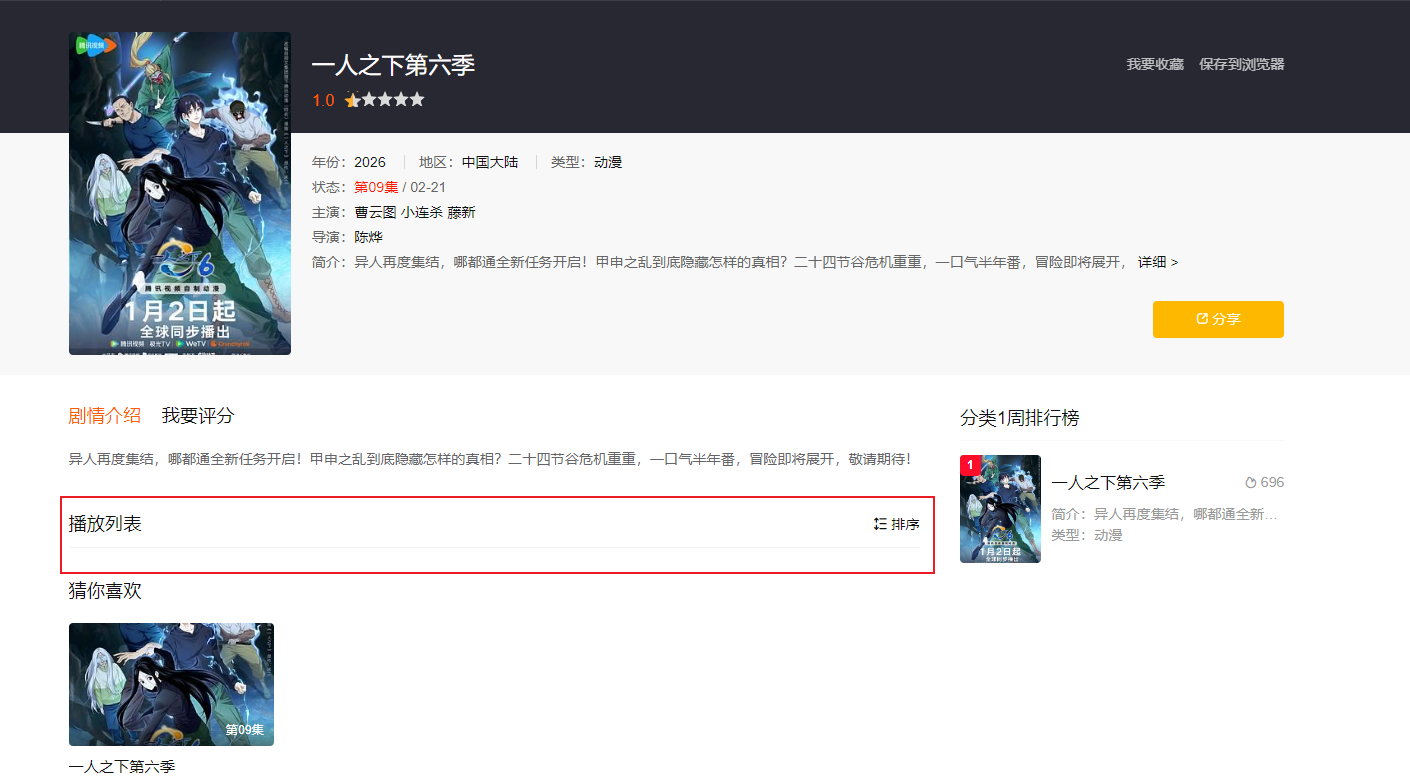
Task: Click actor 小连杀
Action: (422, 212)
